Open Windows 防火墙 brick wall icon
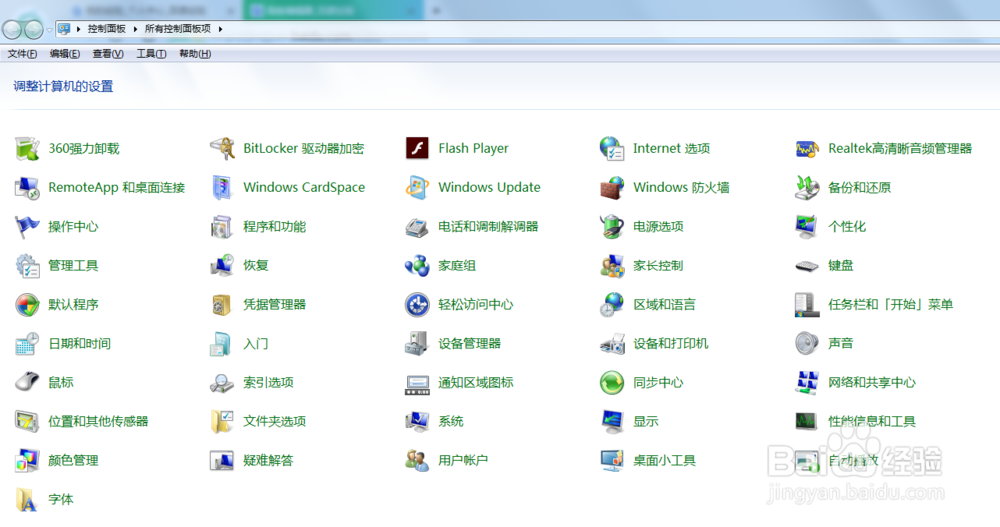Screen dimensions: 1000x527 pyautogui.click(x=612, y=188)
